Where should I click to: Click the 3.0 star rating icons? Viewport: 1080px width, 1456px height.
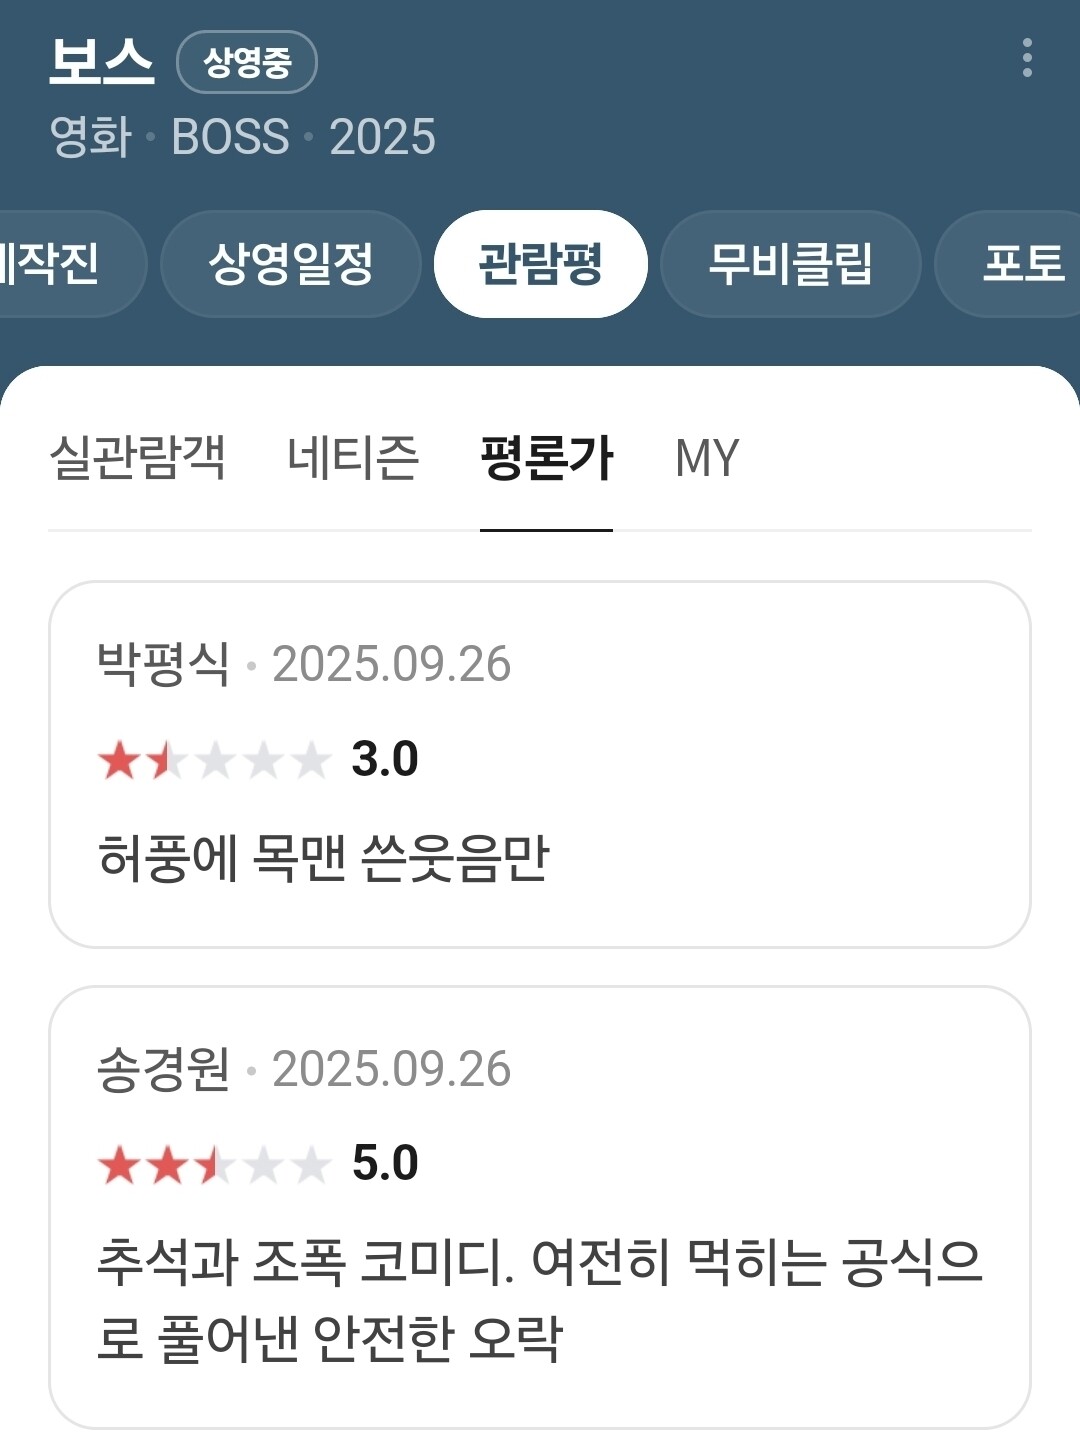(214, 760)
